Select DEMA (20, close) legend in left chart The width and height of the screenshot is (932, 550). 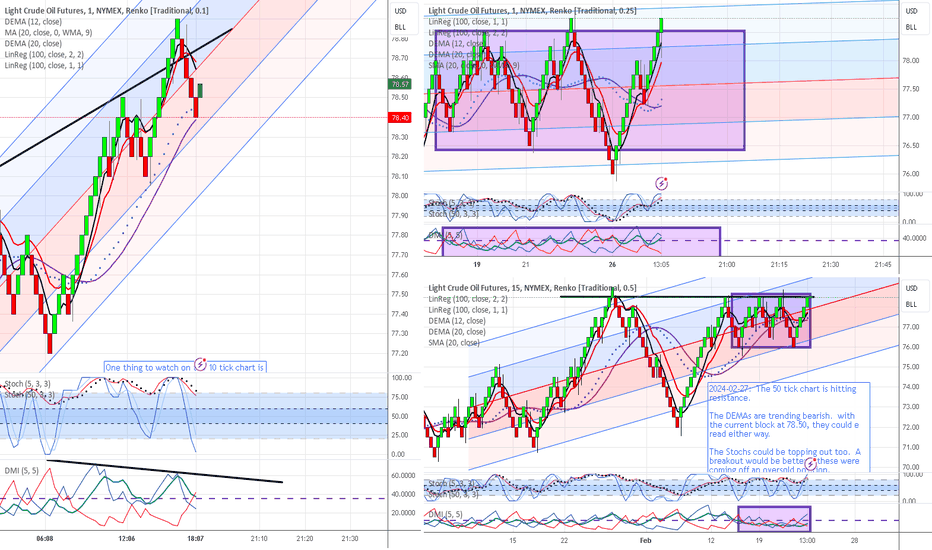click(33, 43)
